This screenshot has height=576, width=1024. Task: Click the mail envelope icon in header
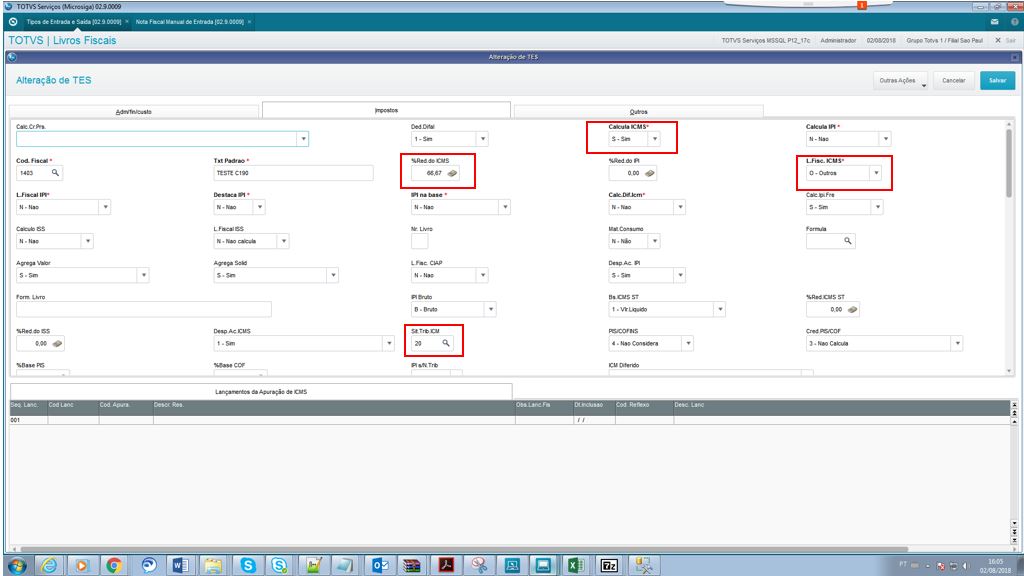995,22
